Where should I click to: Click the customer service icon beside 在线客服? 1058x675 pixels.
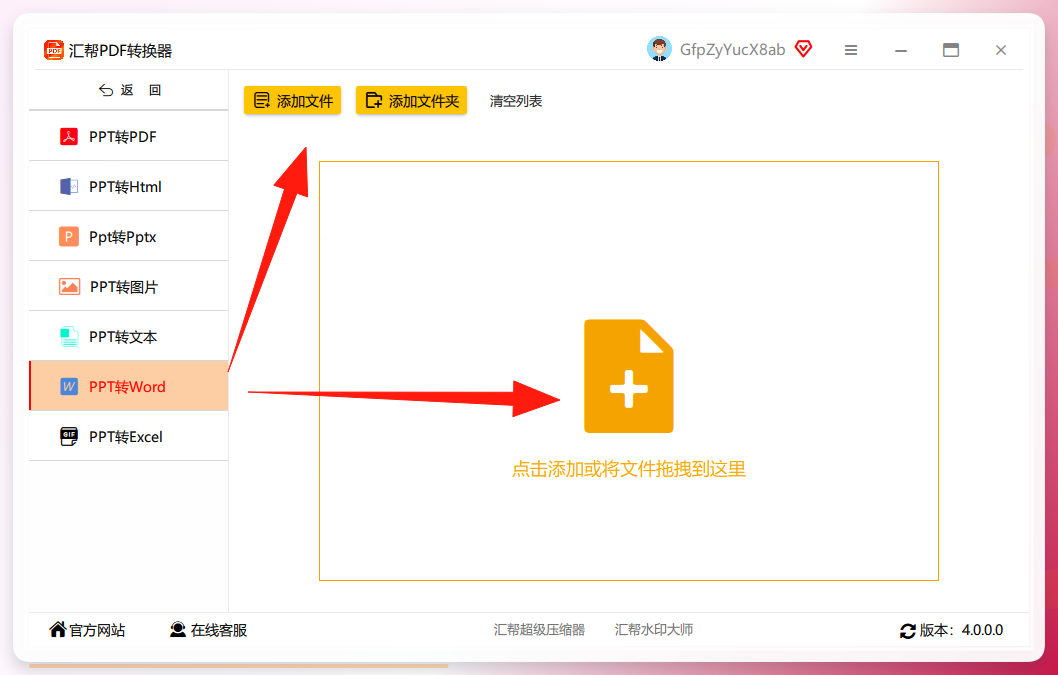pyautogui.click(x=177, y=629)
